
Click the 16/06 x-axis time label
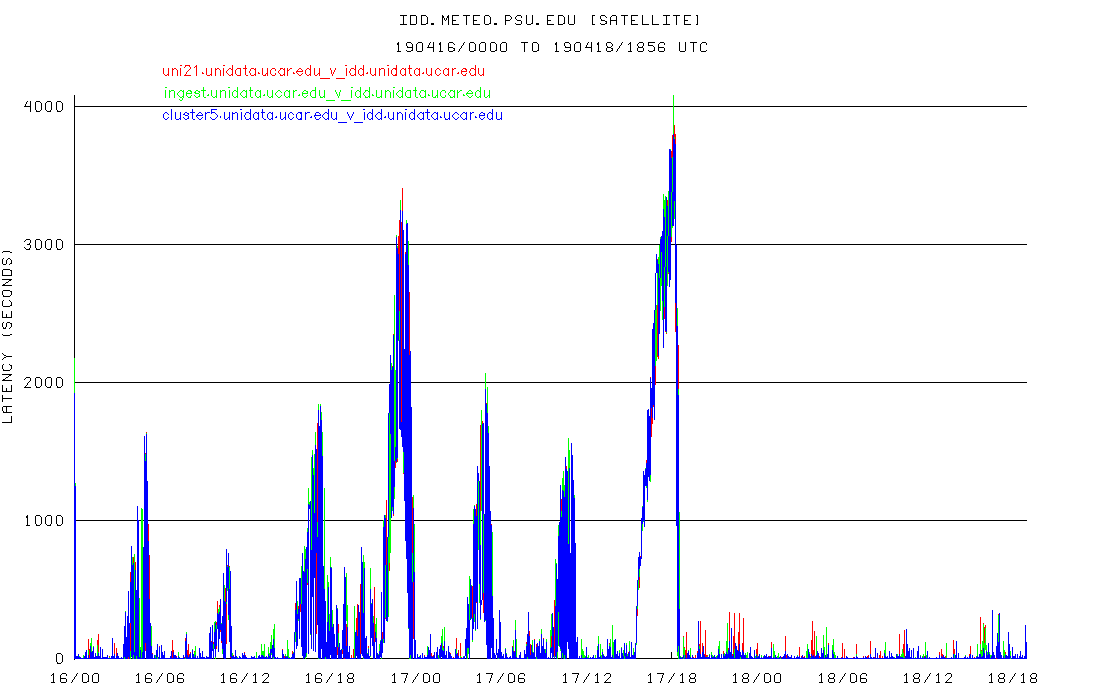[160, 678]
